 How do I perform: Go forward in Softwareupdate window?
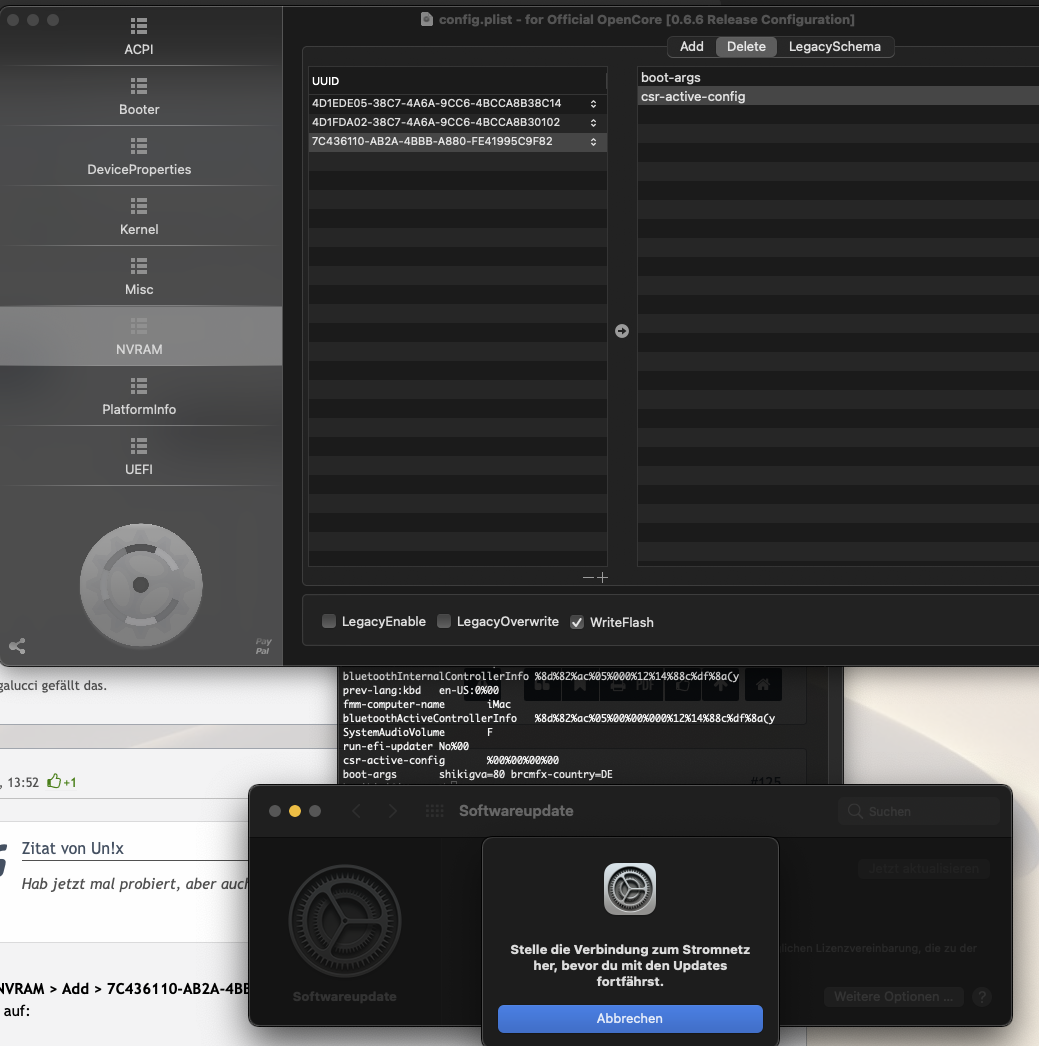click(x=393, y=811)
